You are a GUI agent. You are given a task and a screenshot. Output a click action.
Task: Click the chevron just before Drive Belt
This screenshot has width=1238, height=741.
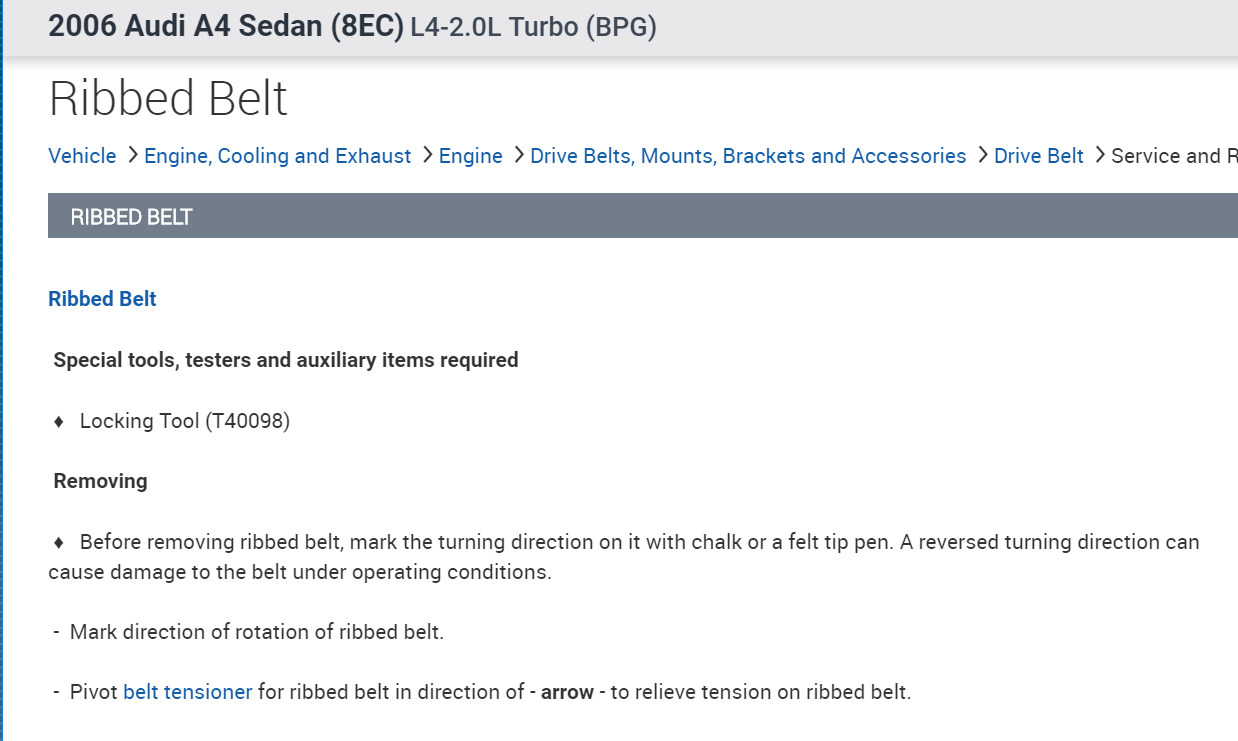[982, 156]
